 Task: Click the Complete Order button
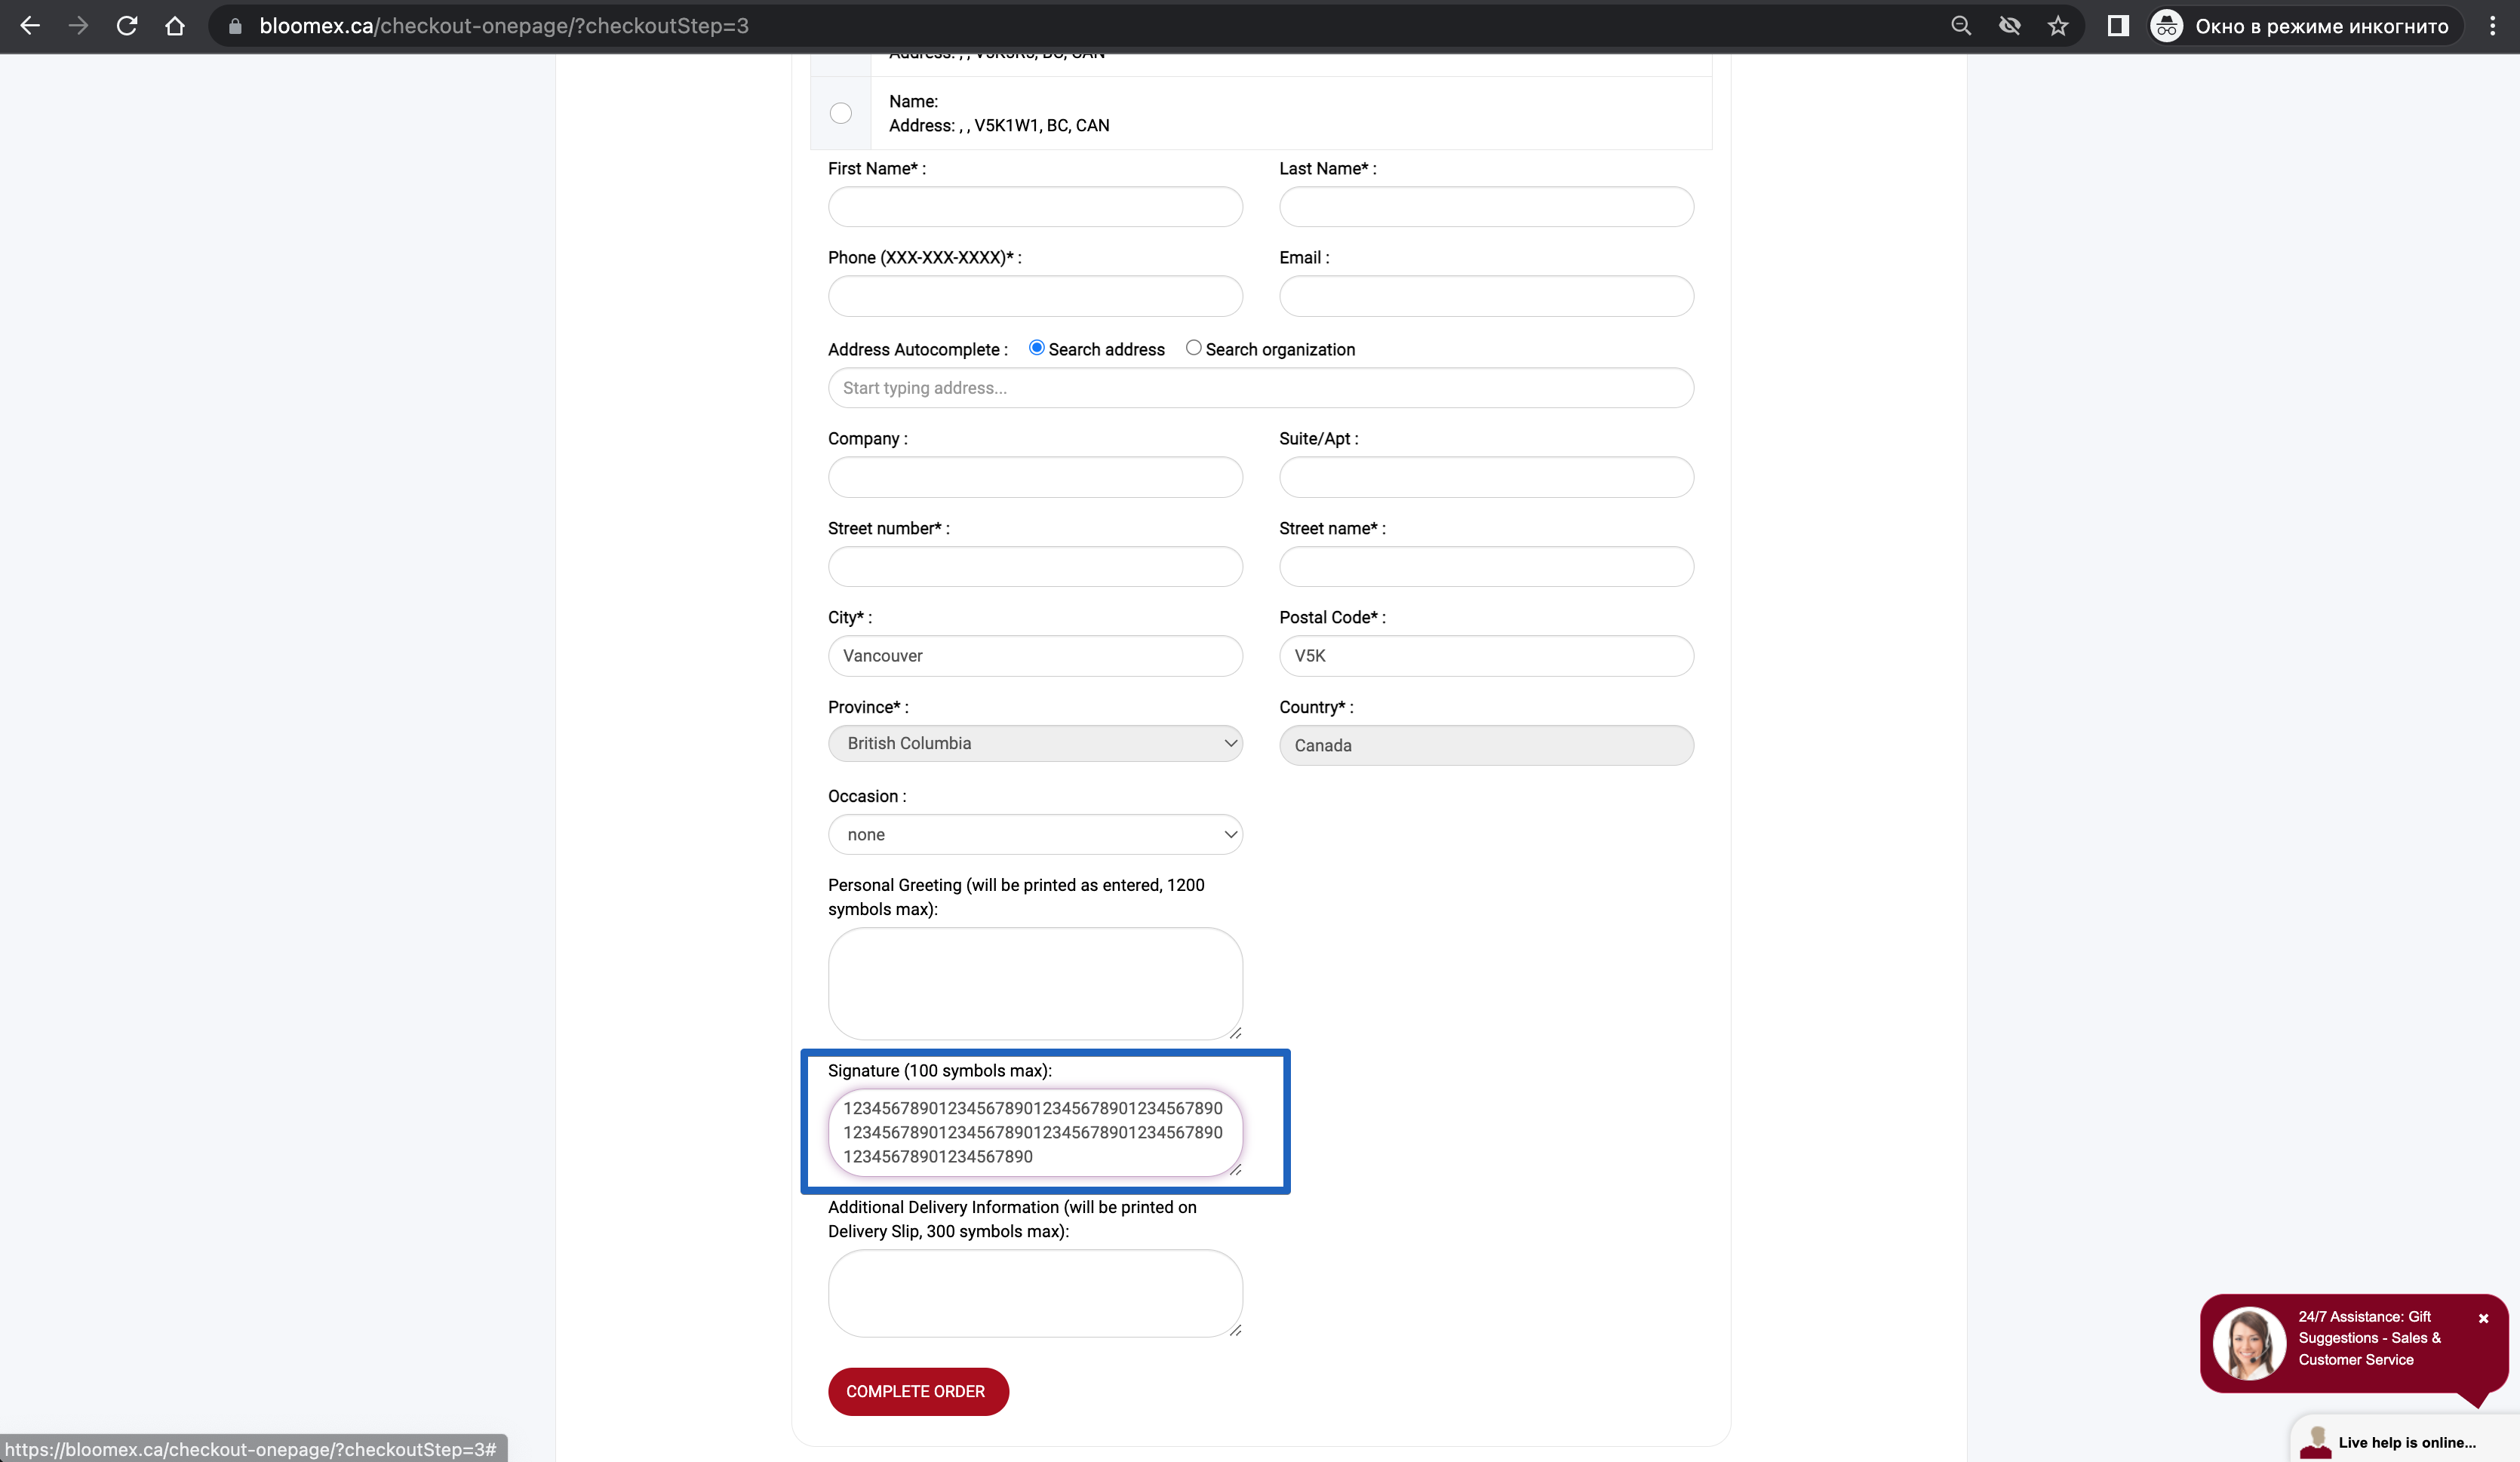click(x=917, y=1391)
